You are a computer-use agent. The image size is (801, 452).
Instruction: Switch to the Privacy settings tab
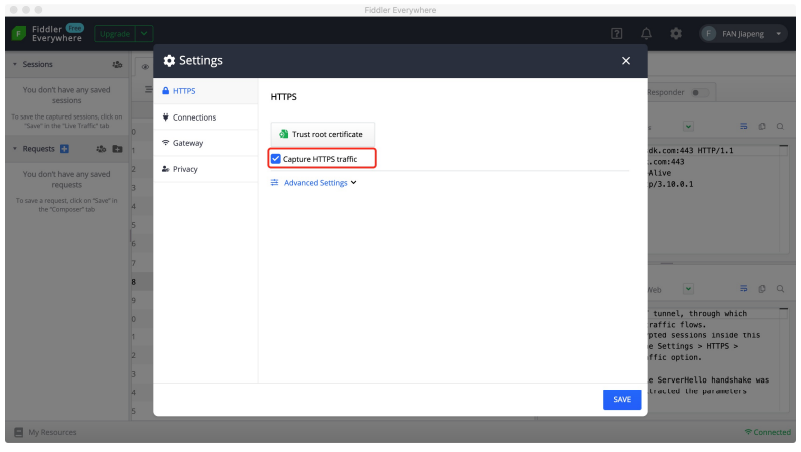185,169
